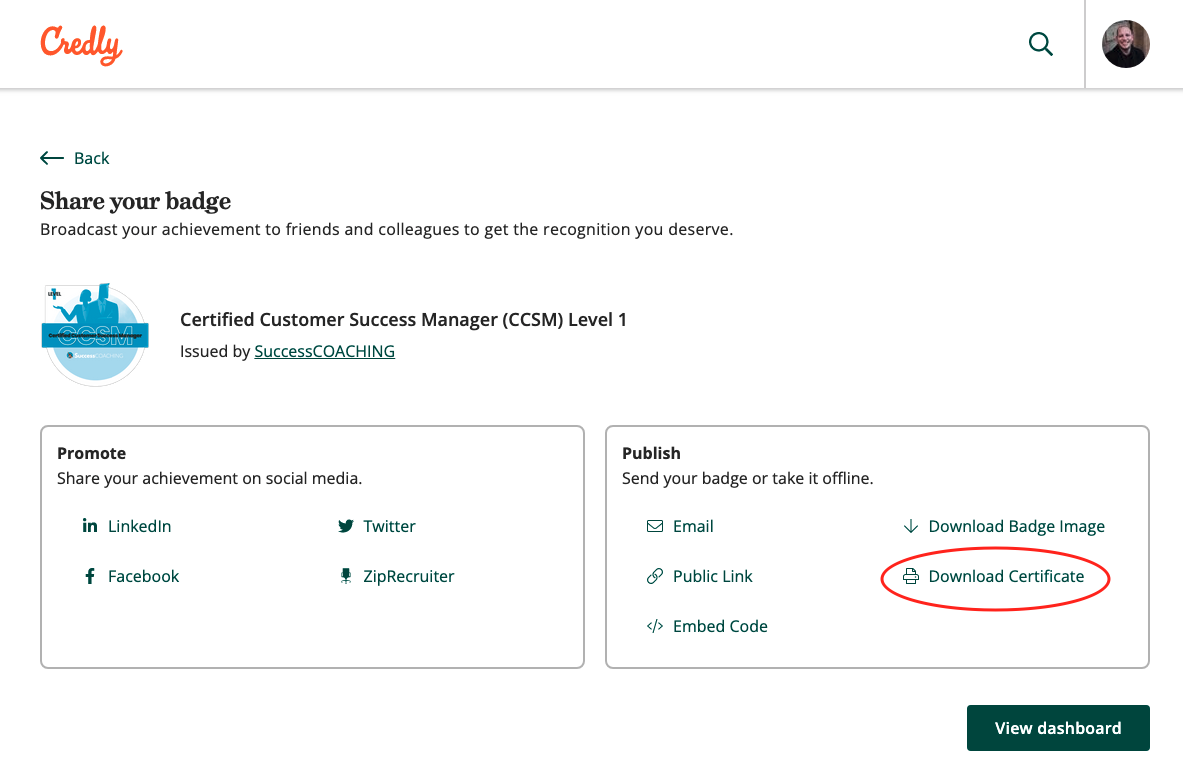Click the Facebook icon
1183x776 pixels.
pos(90,576)
